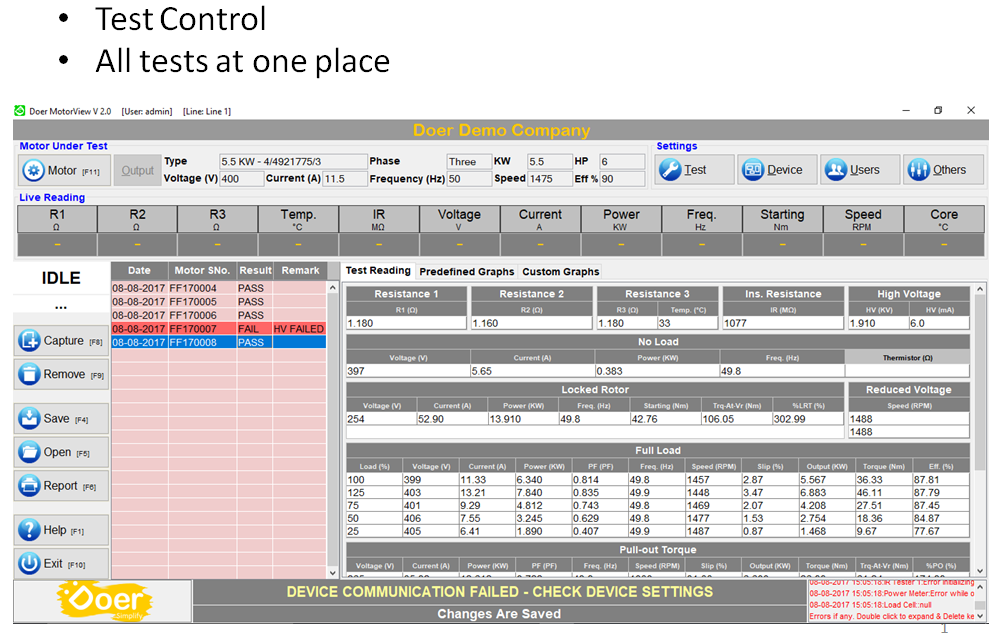Viewport: 1001px width, 637px height.
Task: Select the Test Reading tab
Action: [378, 271]
